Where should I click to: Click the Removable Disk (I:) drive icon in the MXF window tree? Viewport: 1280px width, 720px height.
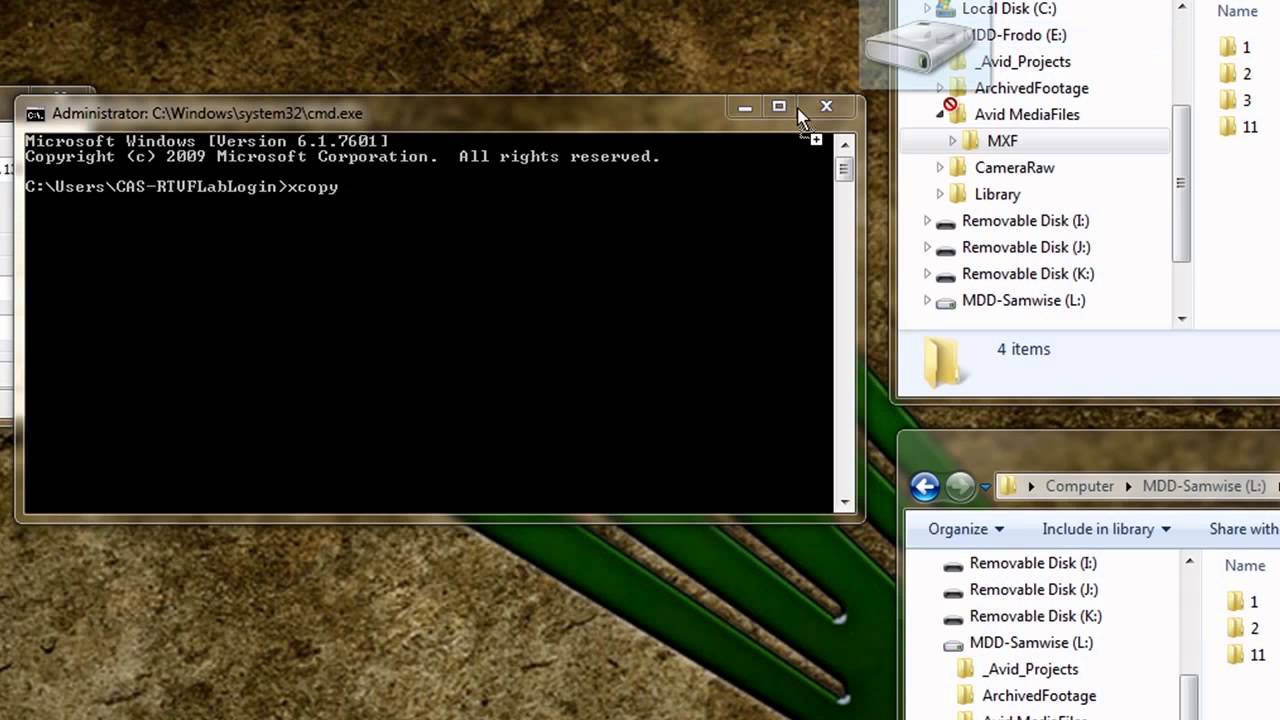[x=945, y=222]
